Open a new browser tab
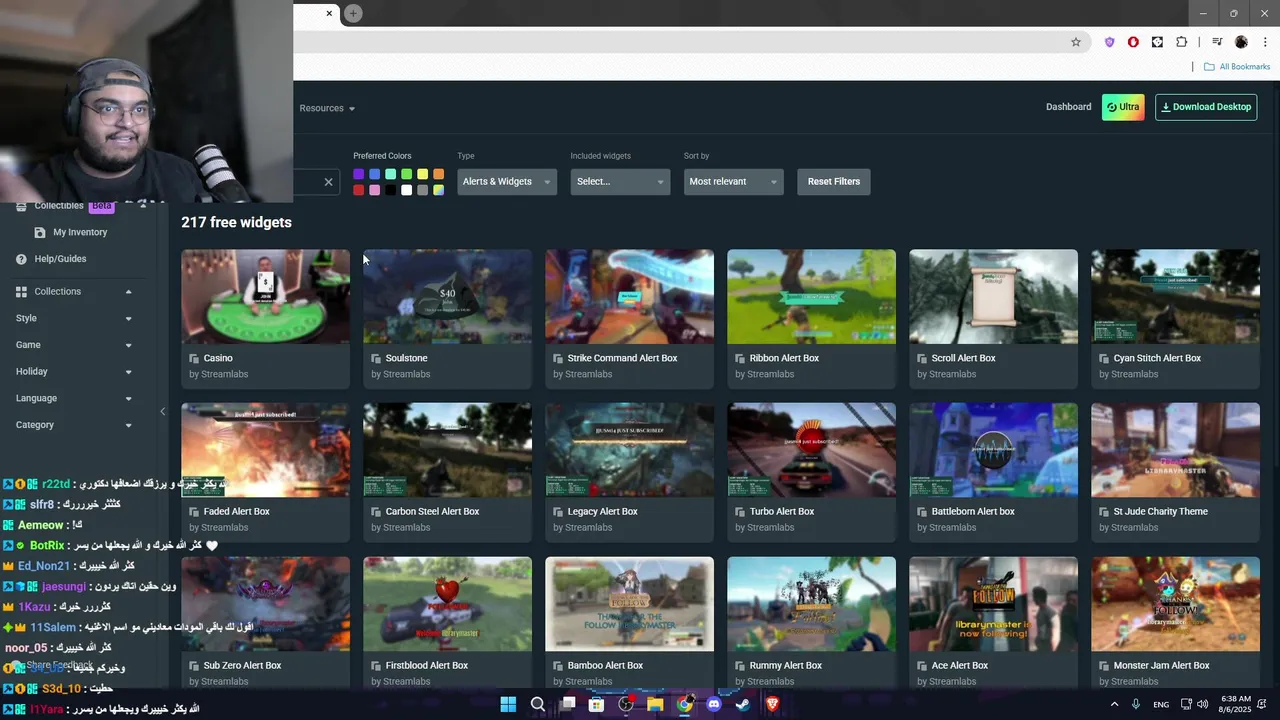The width and height of the screenshot is (1280, 720). coord(353,13)
